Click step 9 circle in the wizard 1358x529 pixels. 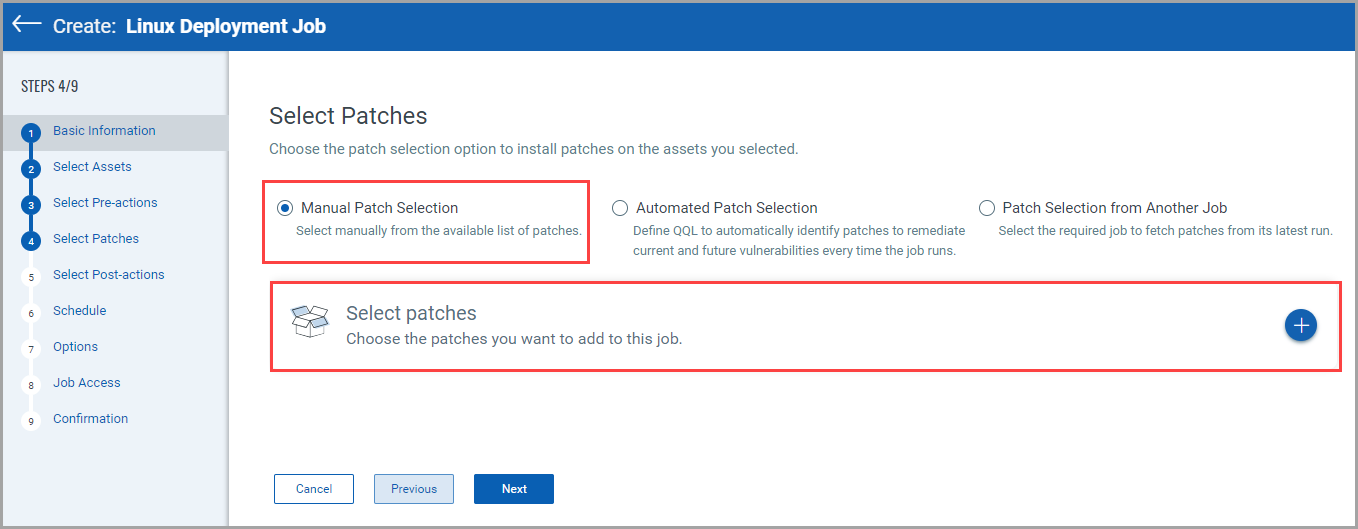31,420
